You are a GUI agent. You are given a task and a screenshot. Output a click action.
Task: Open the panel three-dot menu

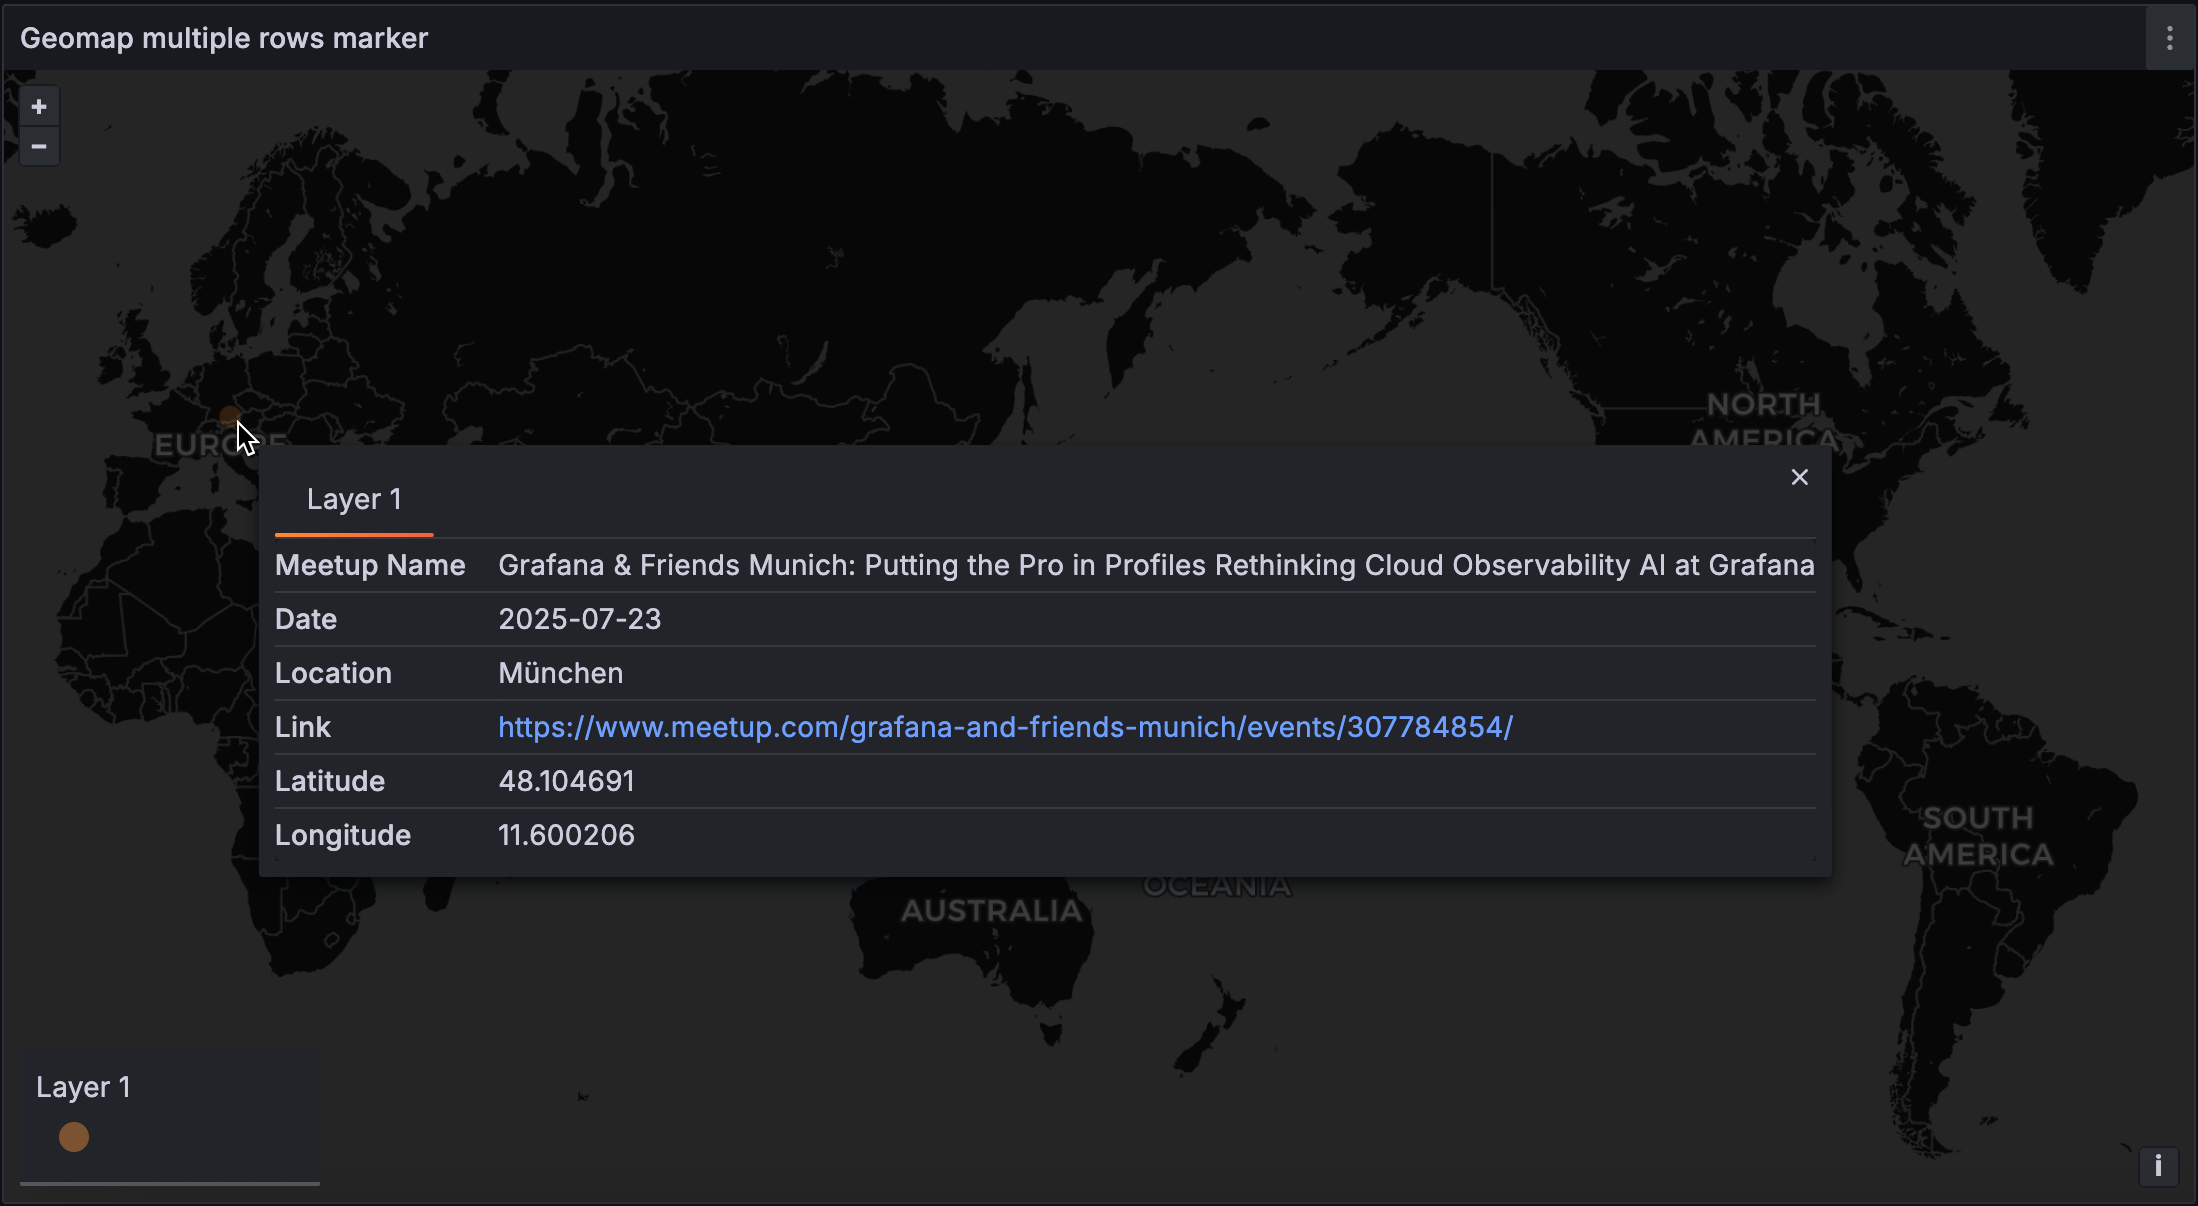pos(2169,38)
